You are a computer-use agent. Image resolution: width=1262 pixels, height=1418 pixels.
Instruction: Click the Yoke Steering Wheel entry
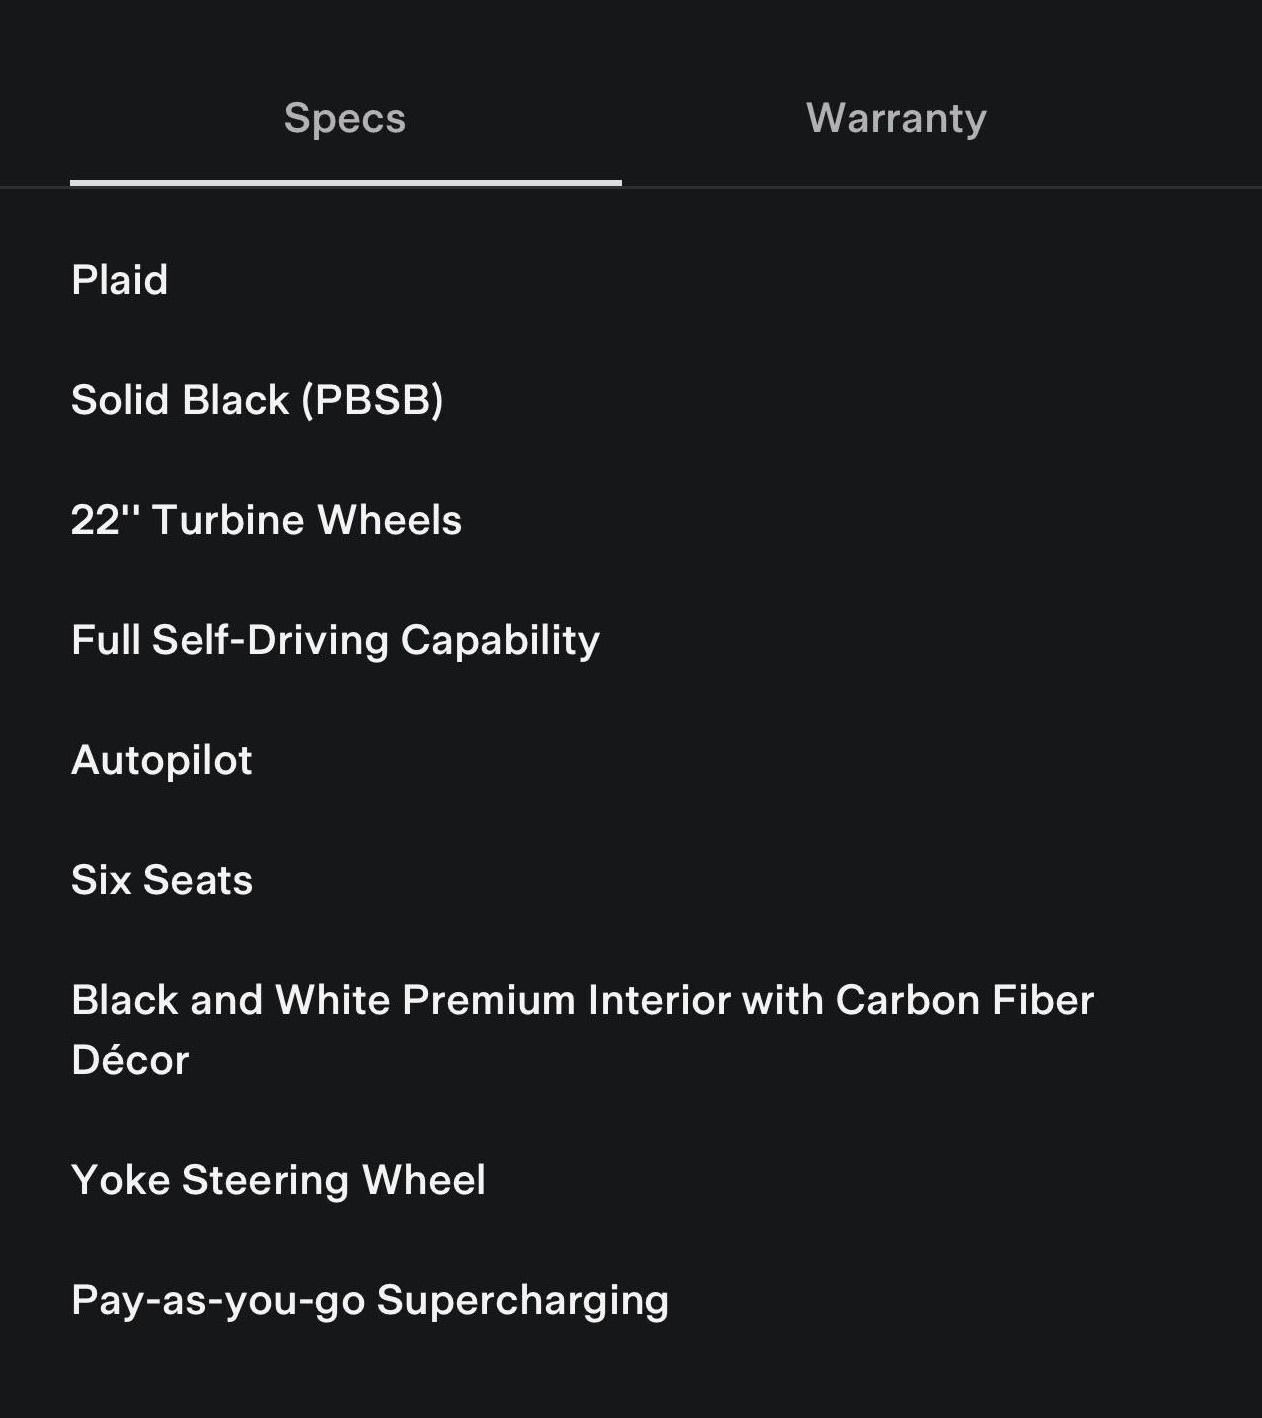coord(278,1180)
